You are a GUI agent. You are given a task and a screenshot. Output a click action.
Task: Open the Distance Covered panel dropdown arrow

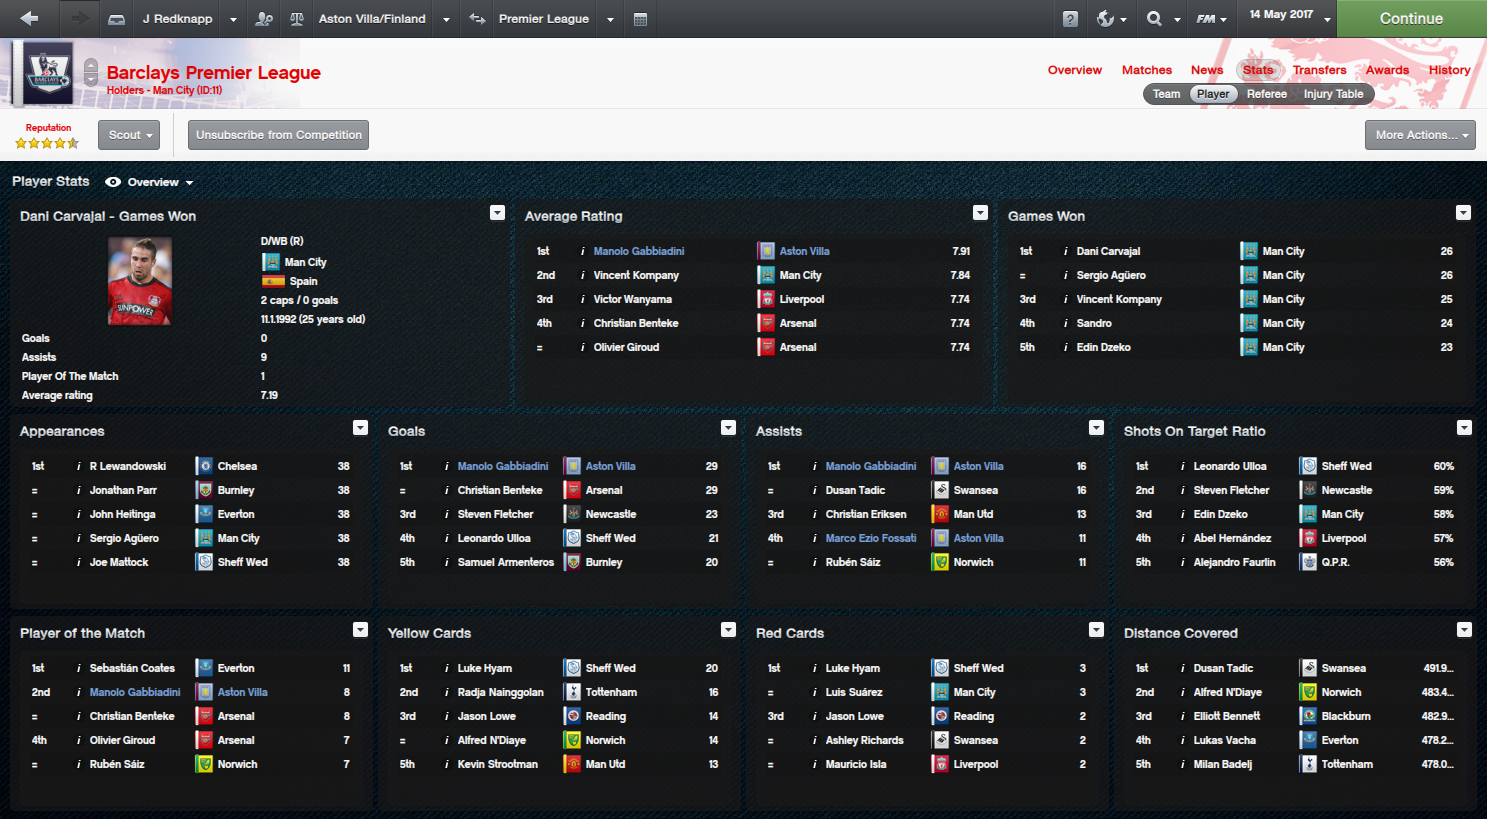tap(1464, 630)
